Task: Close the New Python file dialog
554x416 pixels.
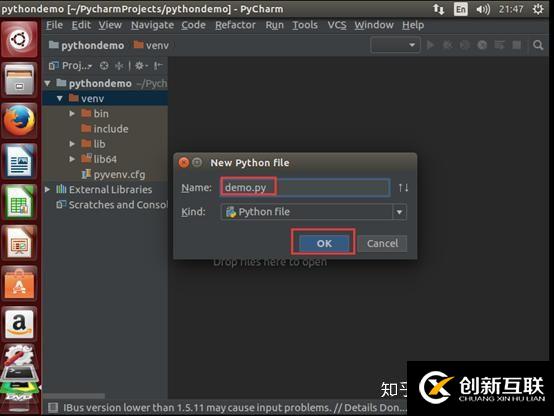Action: pyautogui.click(x=184, y=163)
